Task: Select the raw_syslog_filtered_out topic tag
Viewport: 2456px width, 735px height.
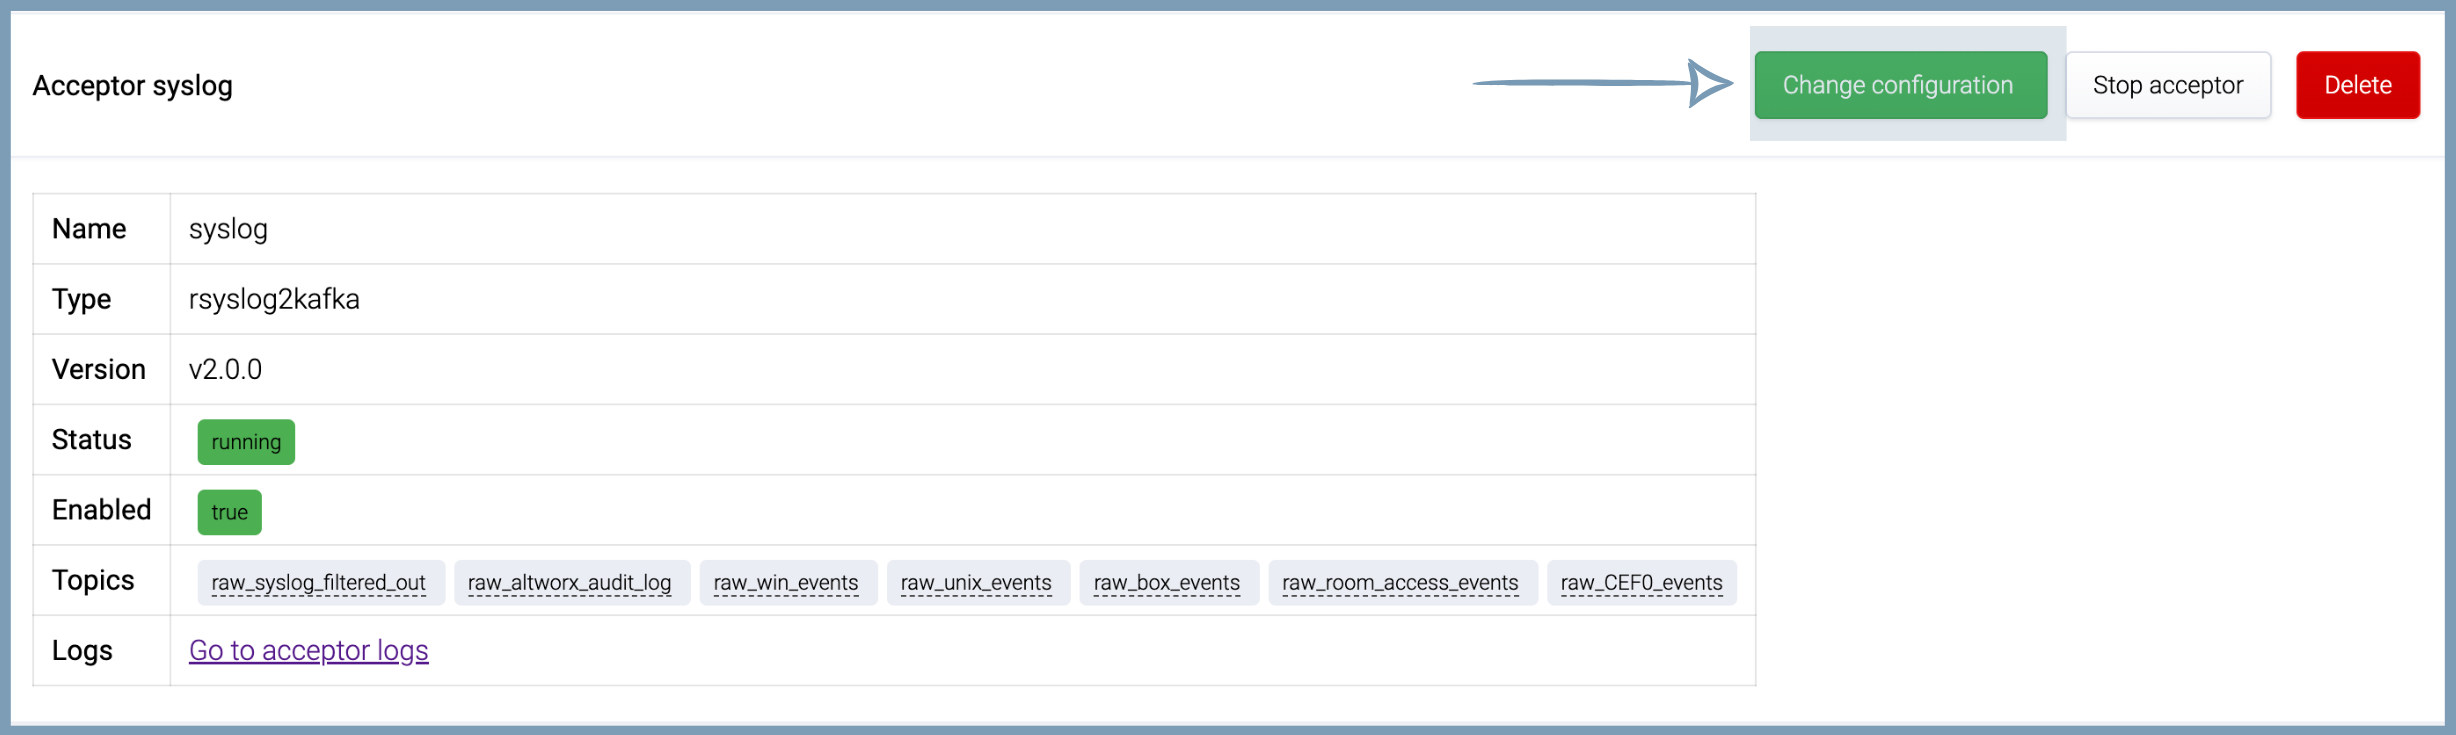Action: pos(319,582)
